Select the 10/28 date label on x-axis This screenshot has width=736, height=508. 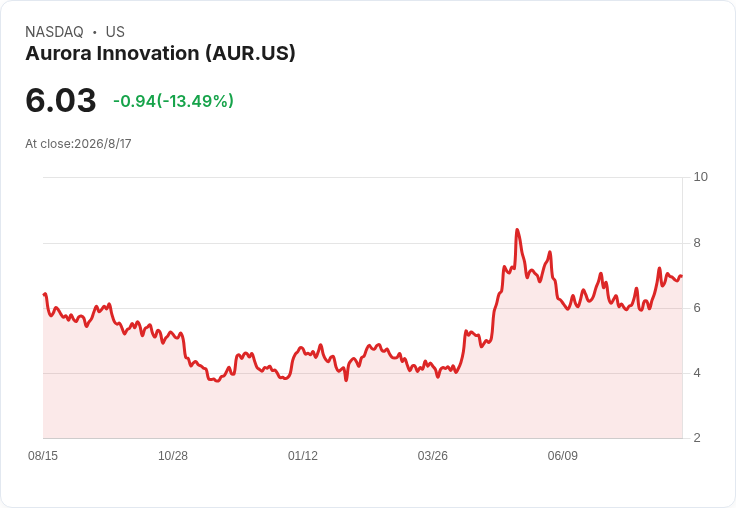173,456
